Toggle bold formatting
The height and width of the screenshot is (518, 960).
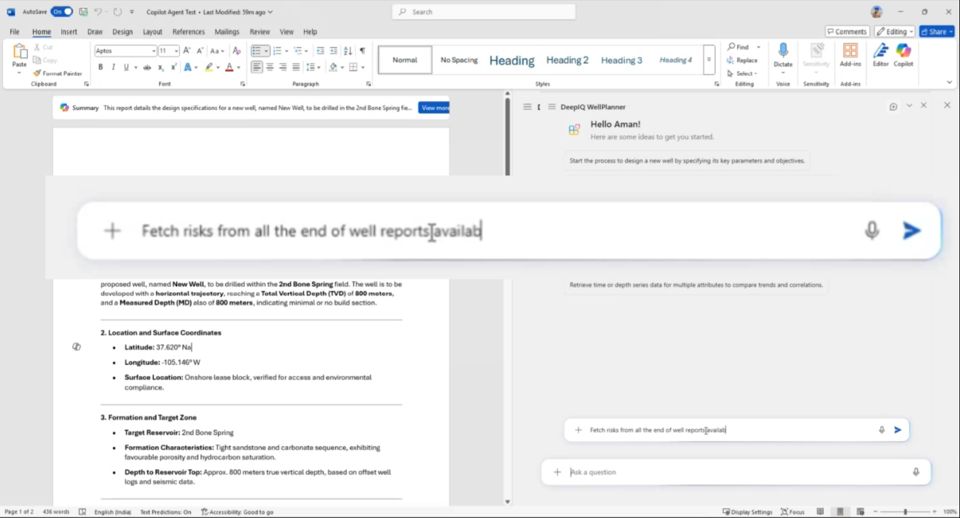click(x=101, y=67)
